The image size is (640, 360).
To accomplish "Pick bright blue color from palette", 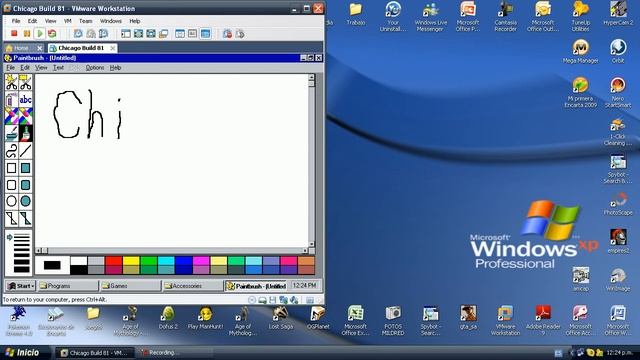I will pos(184,261).
